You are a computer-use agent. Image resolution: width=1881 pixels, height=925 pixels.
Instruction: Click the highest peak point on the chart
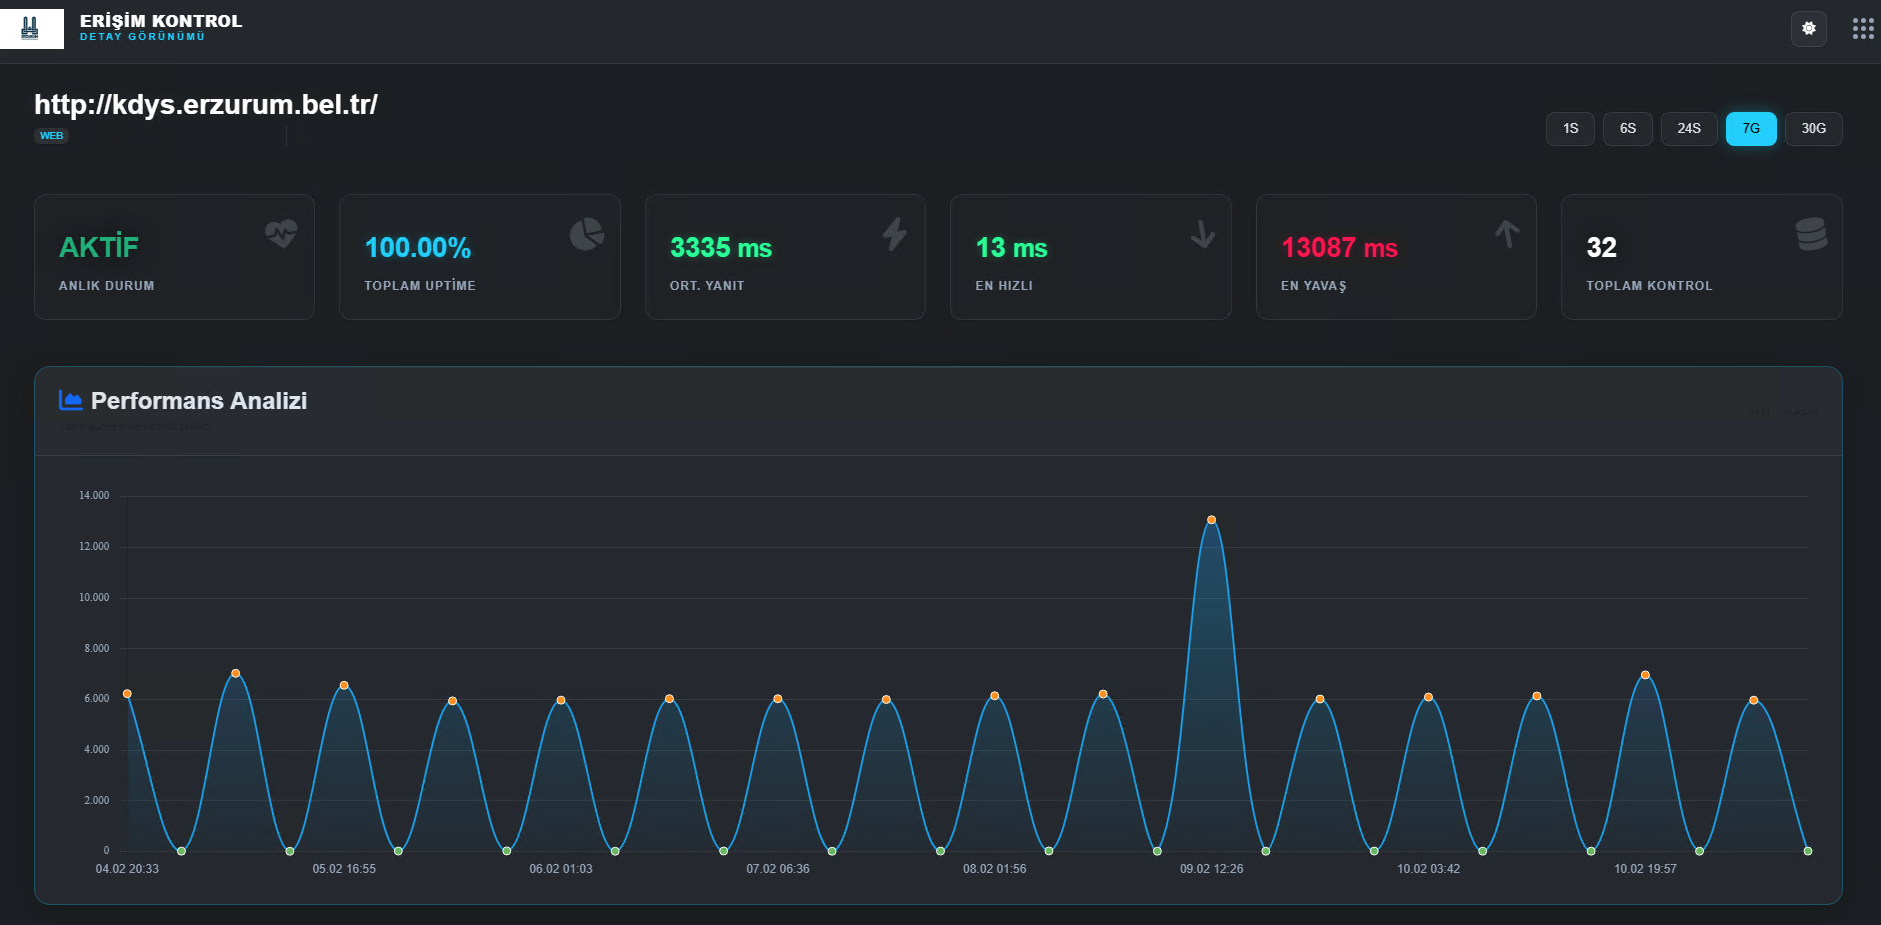pyautogui.click(x=1211, y=520)
